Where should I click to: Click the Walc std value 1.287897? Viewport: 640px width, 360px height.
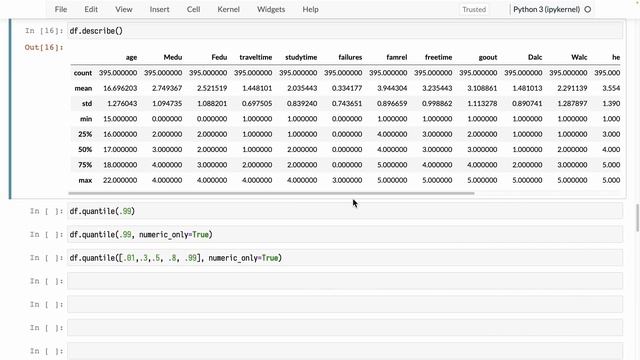point(572,104)
